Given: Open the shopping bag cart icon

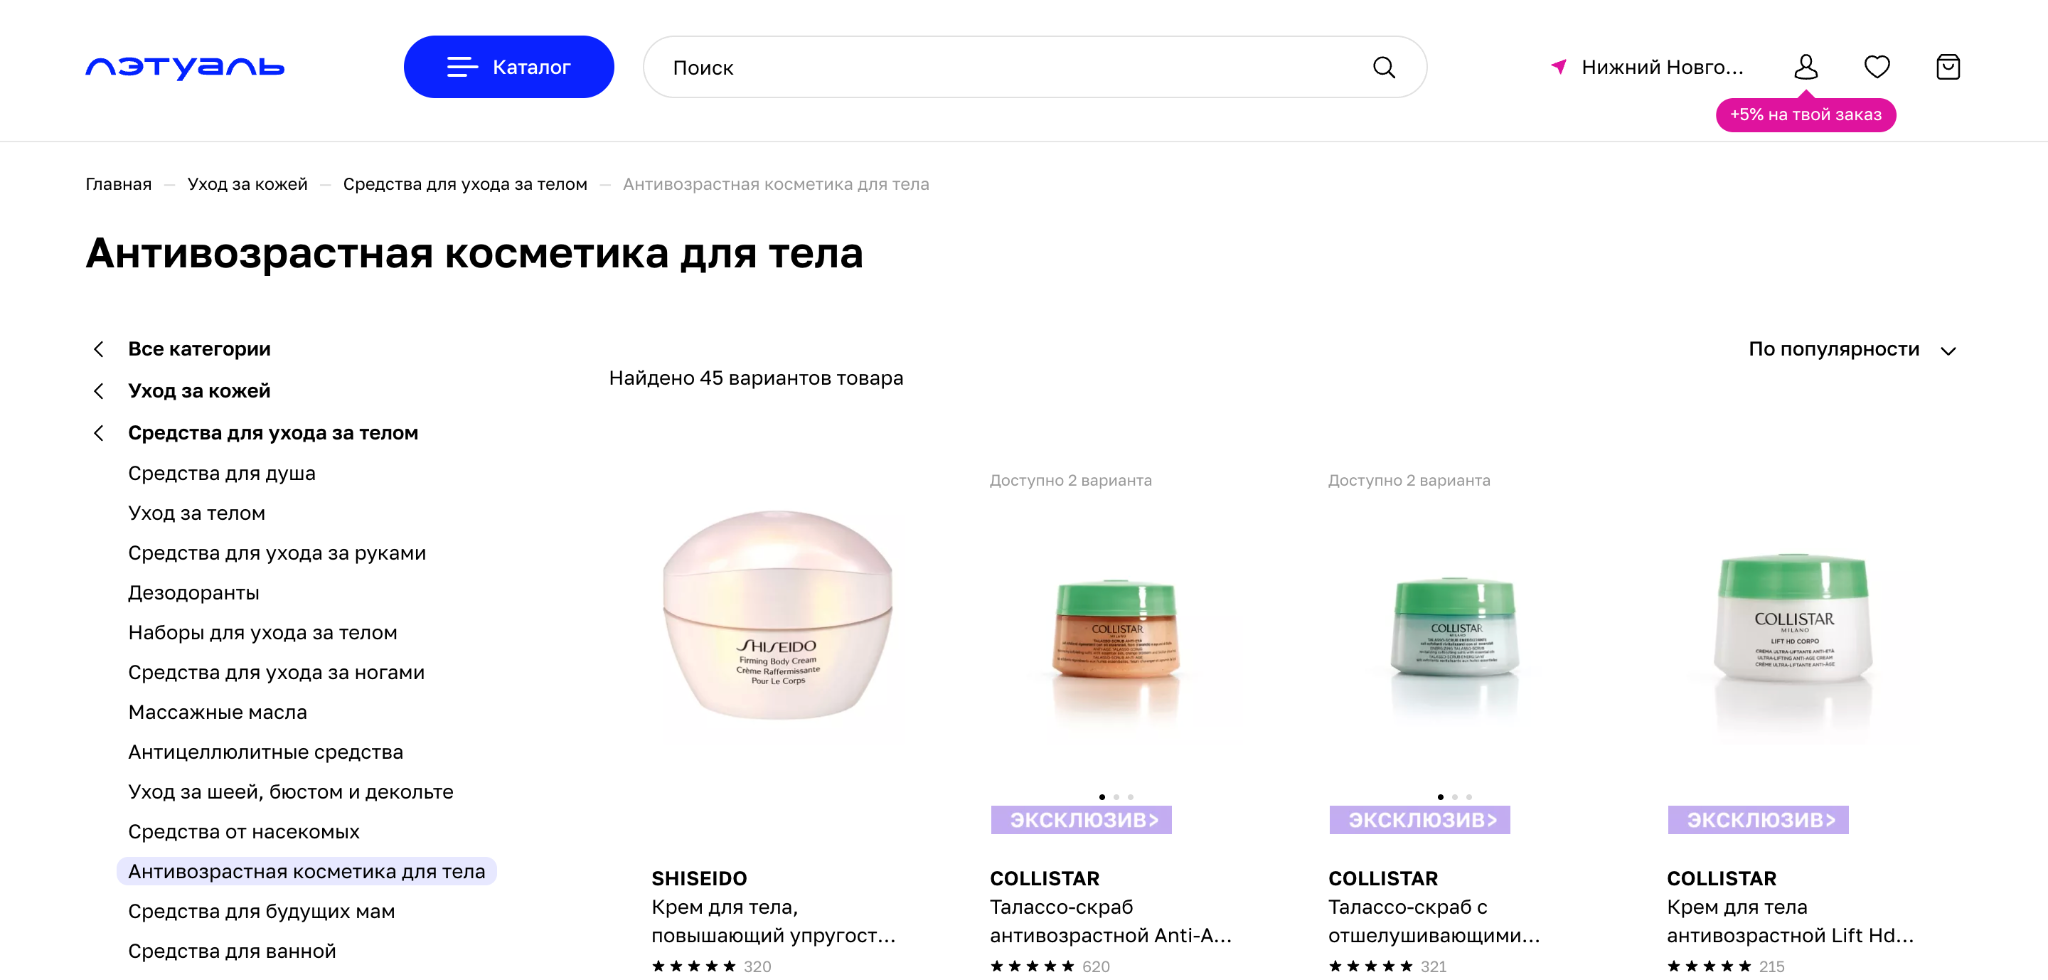Looking at the screenshot, I should pyautogui.click(x=1948, y=67).
